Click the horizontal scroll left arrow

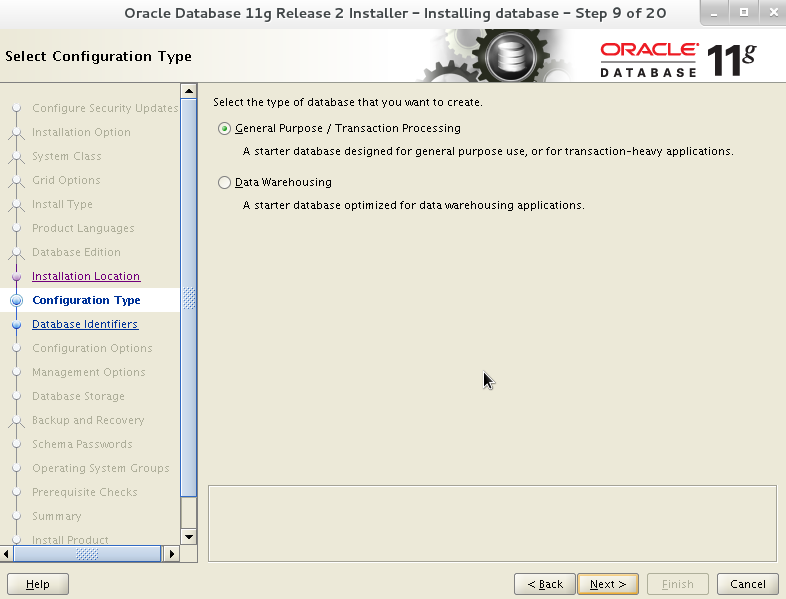click(6, 554)
